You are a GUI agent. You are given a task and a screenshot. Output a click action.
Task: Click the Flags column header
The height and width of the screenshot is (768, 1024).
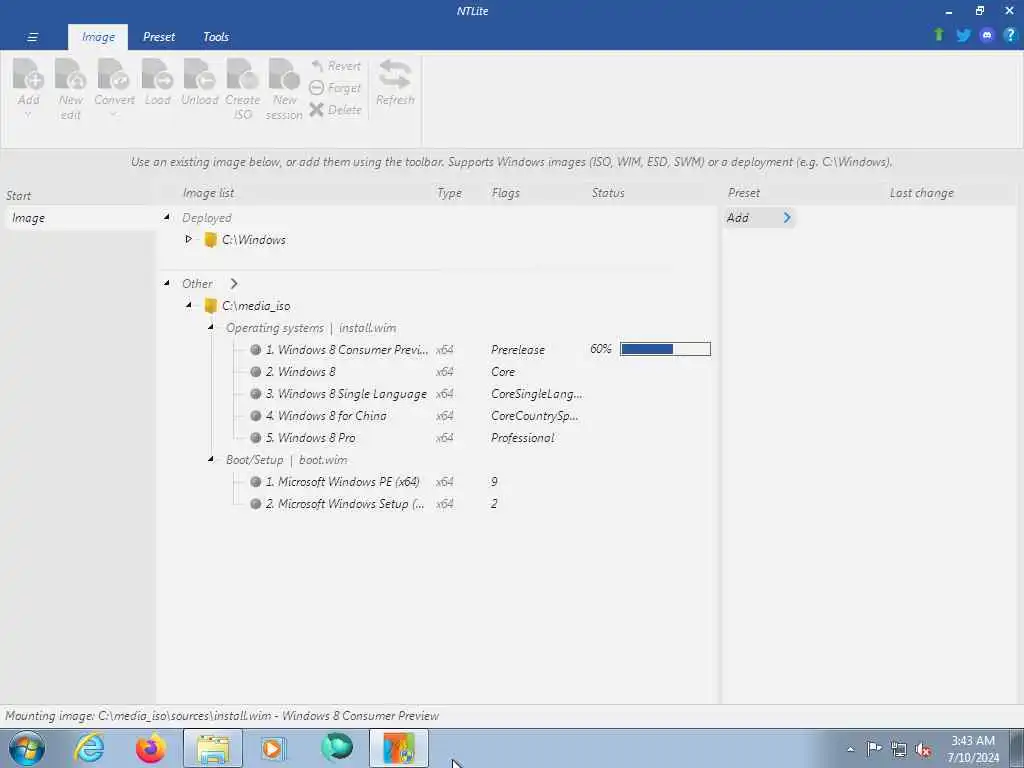(x=505, y=193)
